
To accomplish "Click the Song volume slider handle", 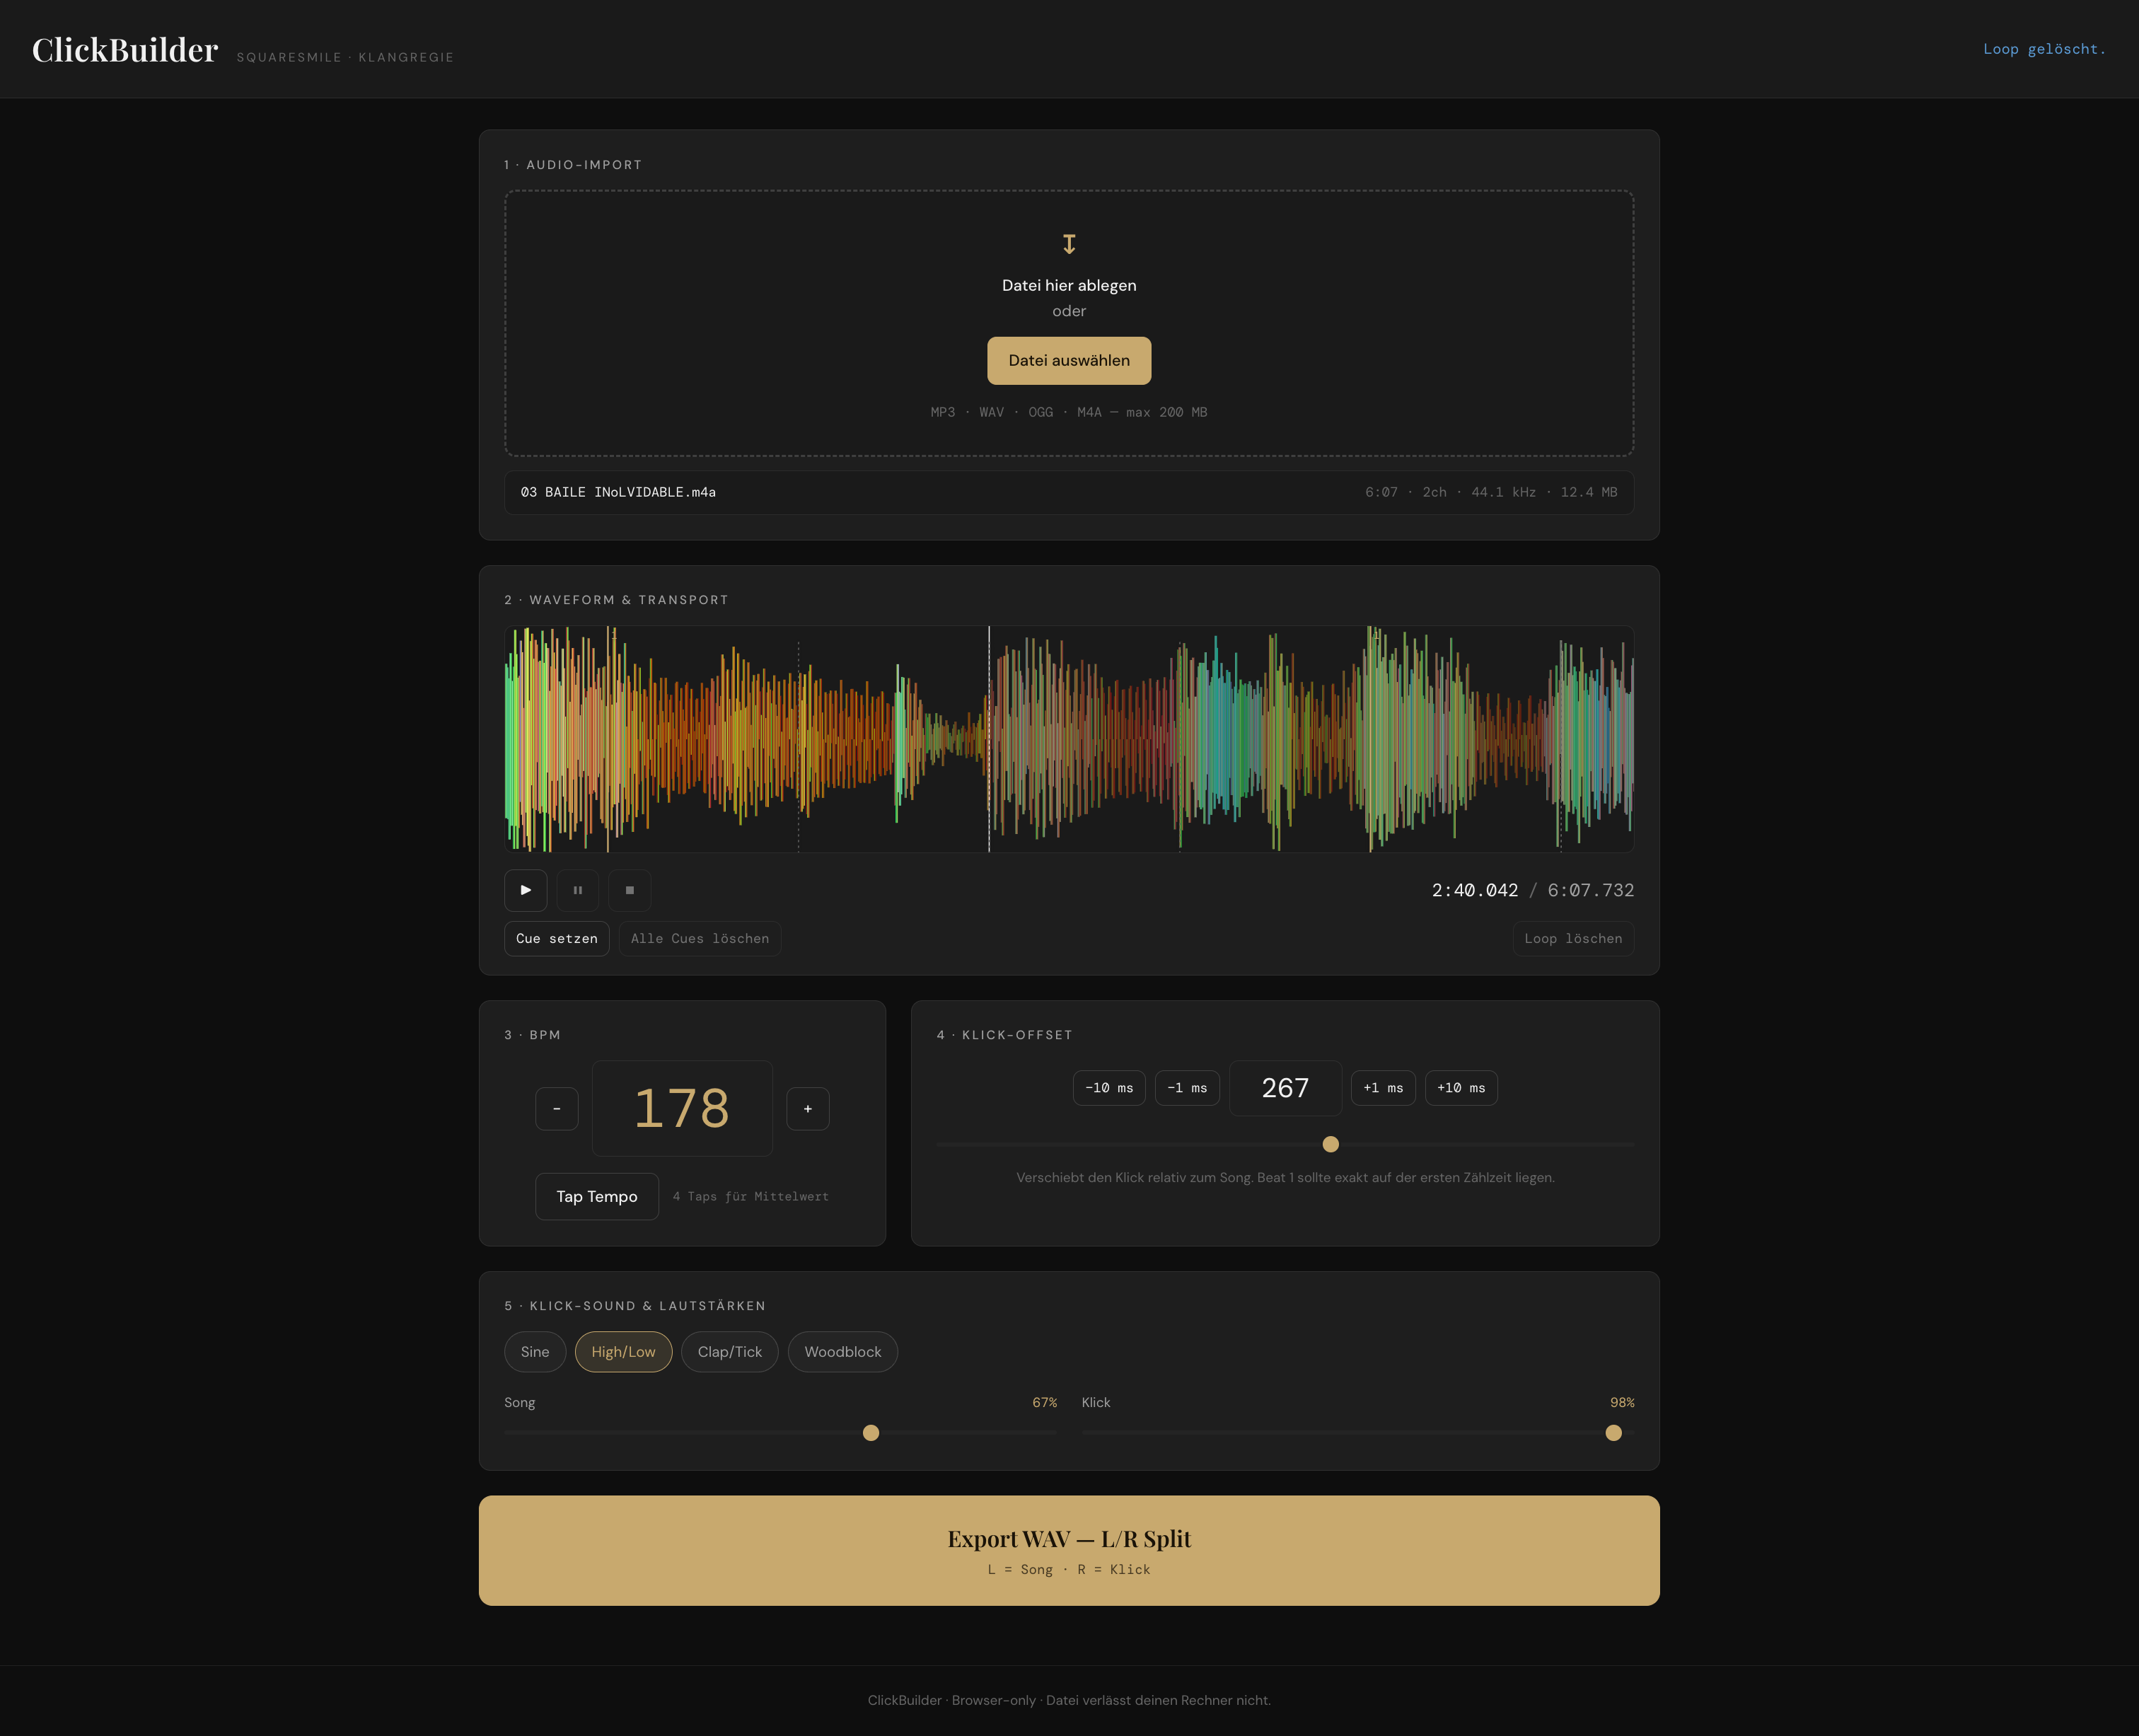I will pos(871,1433).
